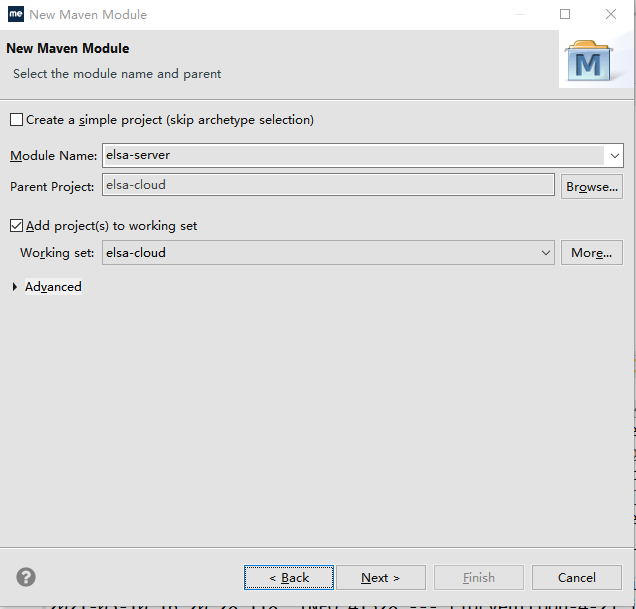Click the Finish button
The image size is (636, 609).
(479, 577)
